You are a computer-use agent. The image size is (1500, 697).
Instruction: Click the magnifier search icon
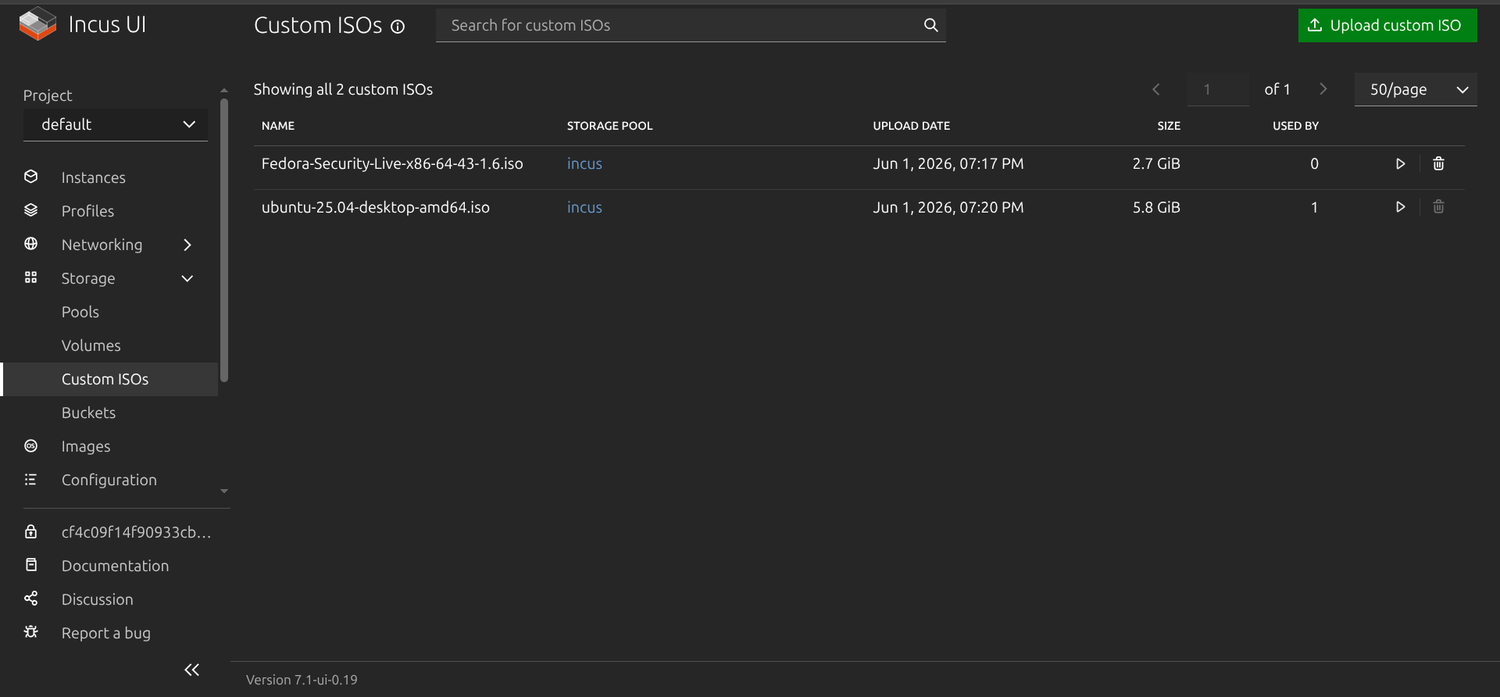click(x=931, y=25)
